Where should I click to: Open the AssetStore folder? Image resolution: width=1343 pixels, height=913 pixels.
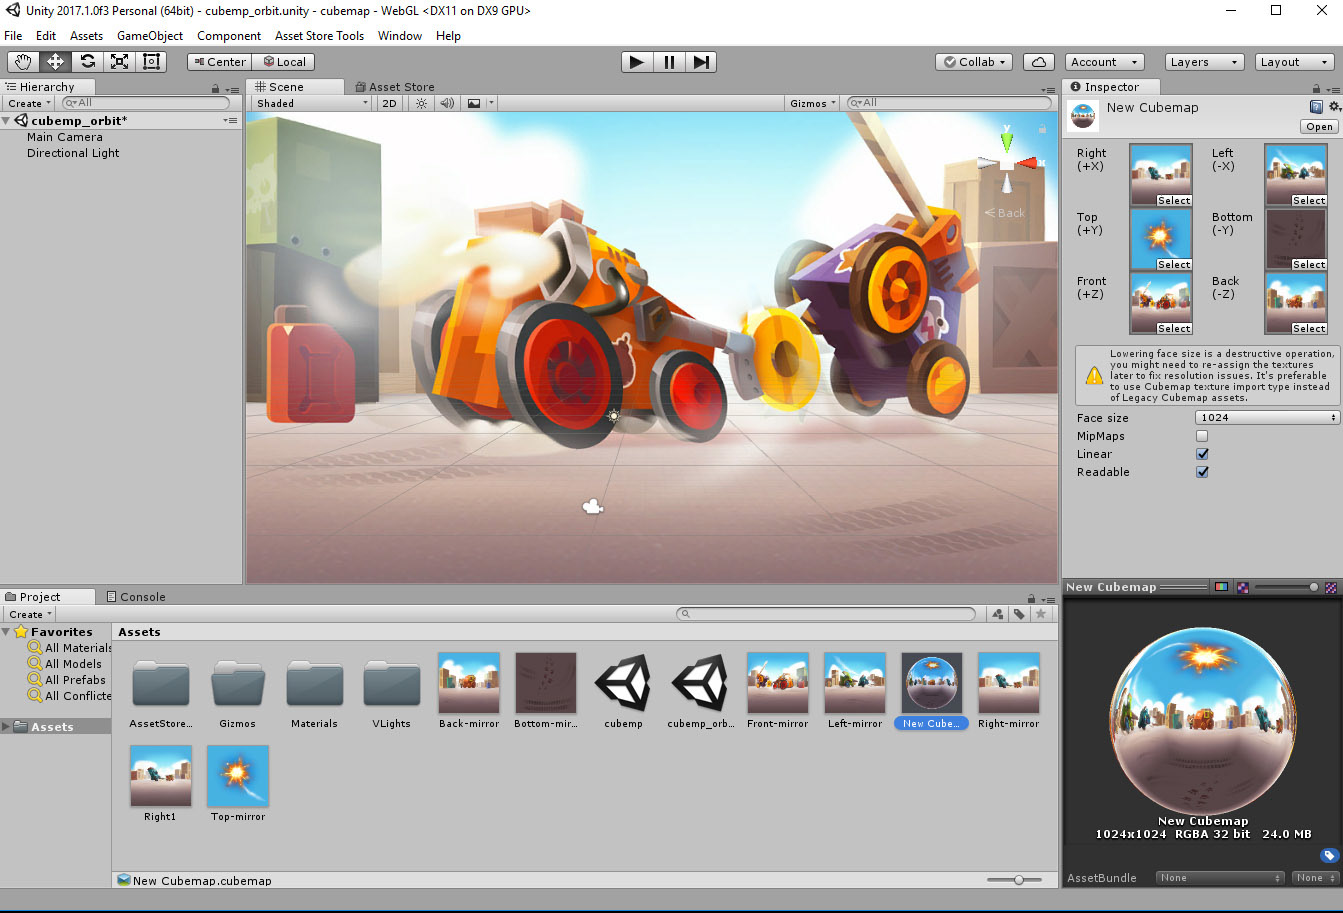[x=160, y=691]
